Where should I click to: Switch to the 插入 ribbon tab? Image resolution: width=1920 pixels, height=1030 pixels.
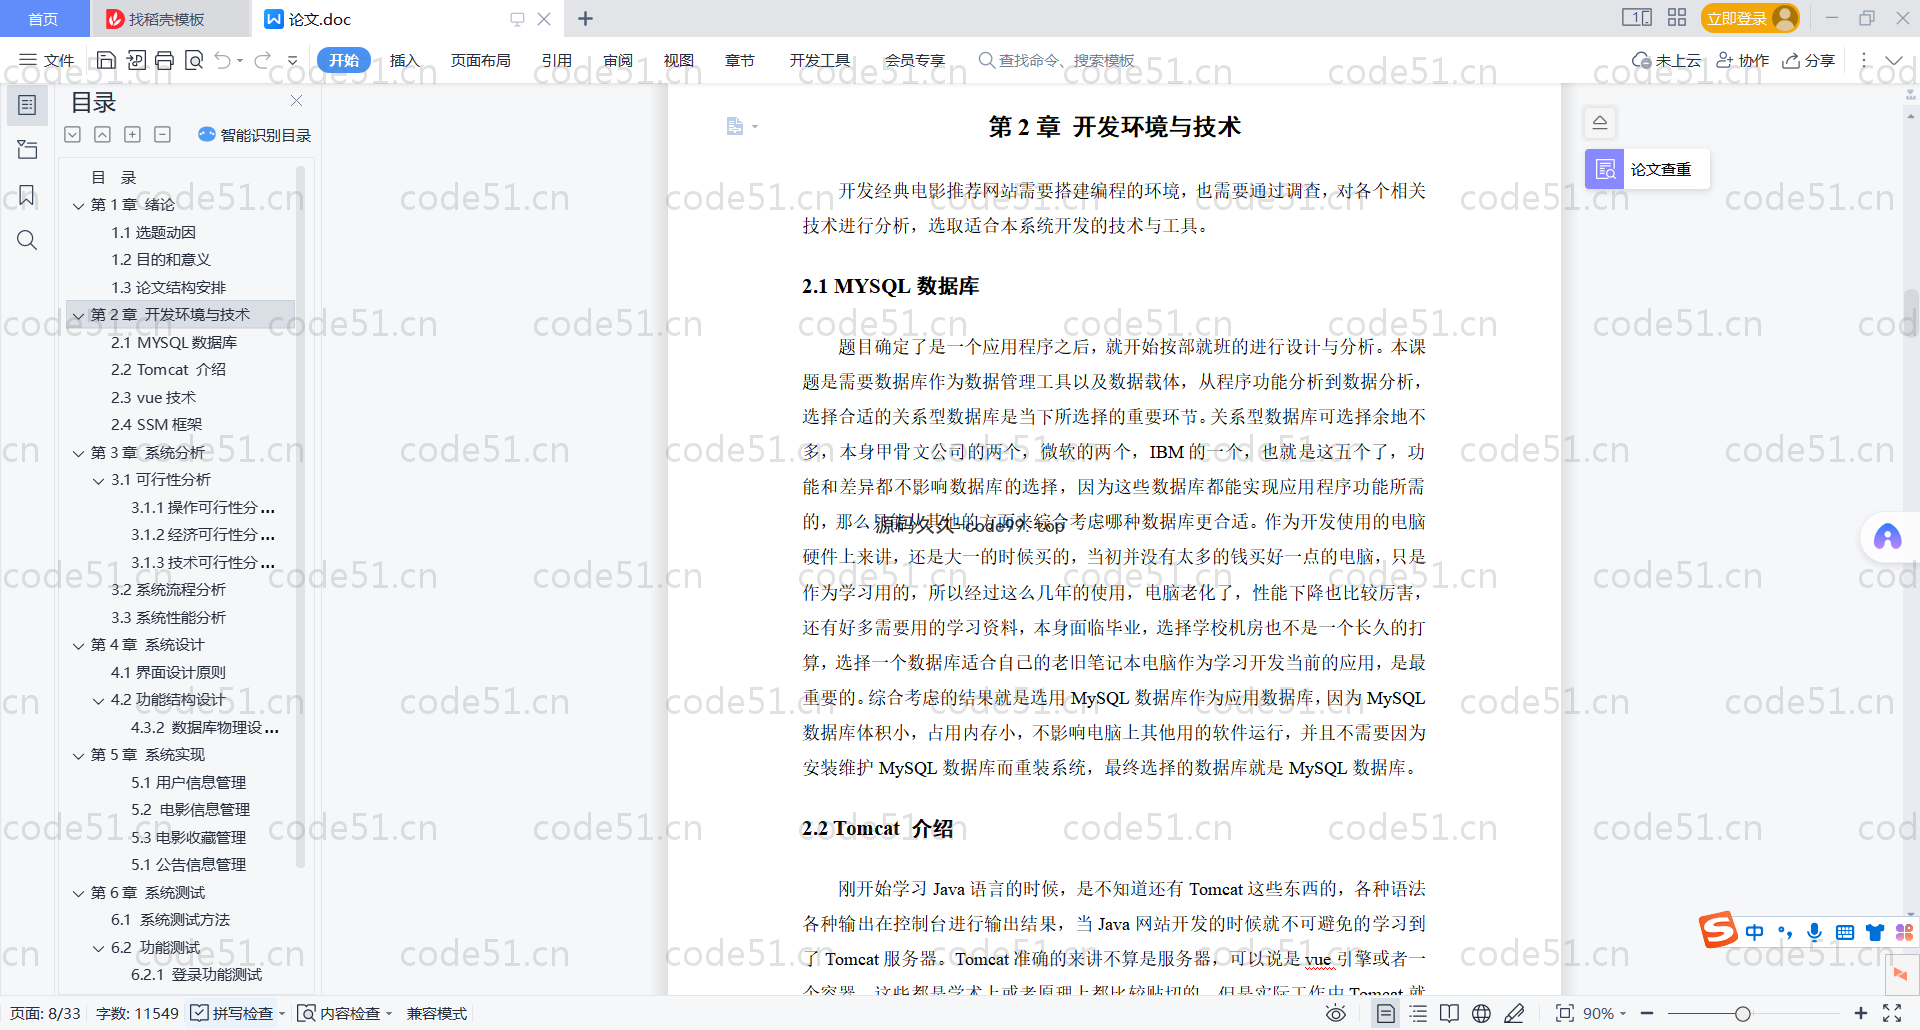coord(404,60)
